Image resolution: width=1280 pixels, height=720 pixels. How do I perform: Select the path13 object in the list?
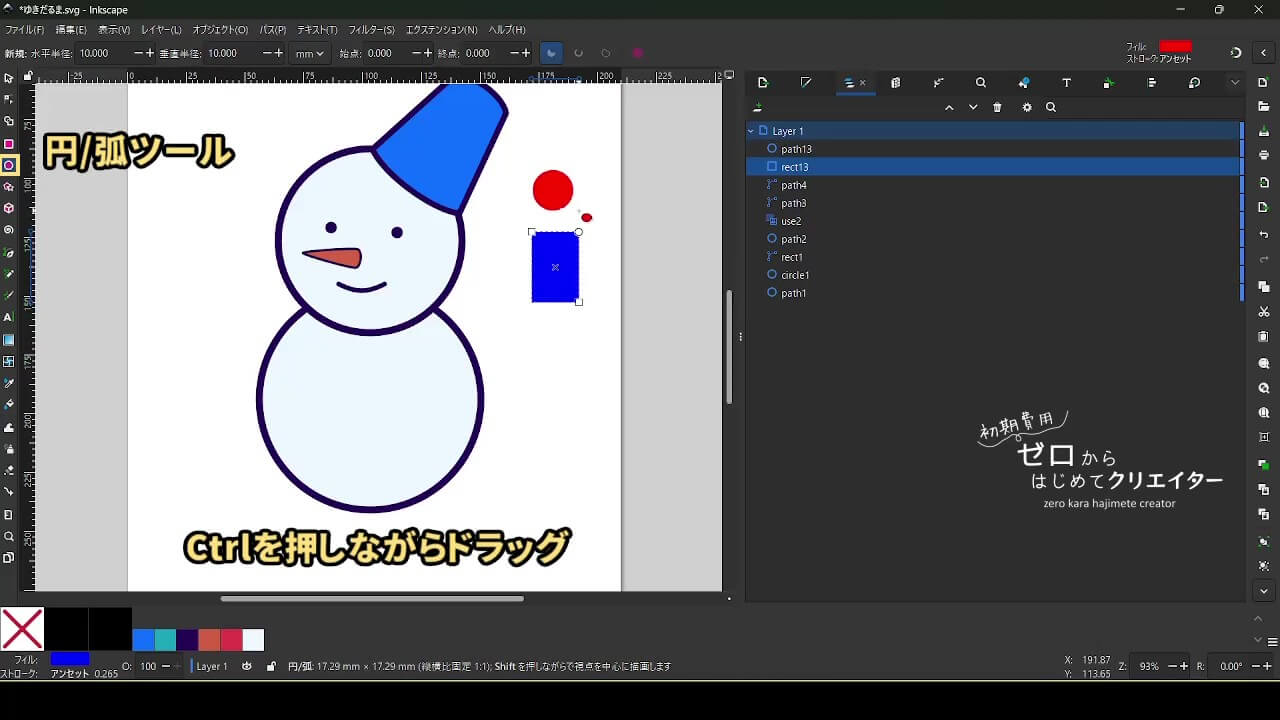[796, 149]
